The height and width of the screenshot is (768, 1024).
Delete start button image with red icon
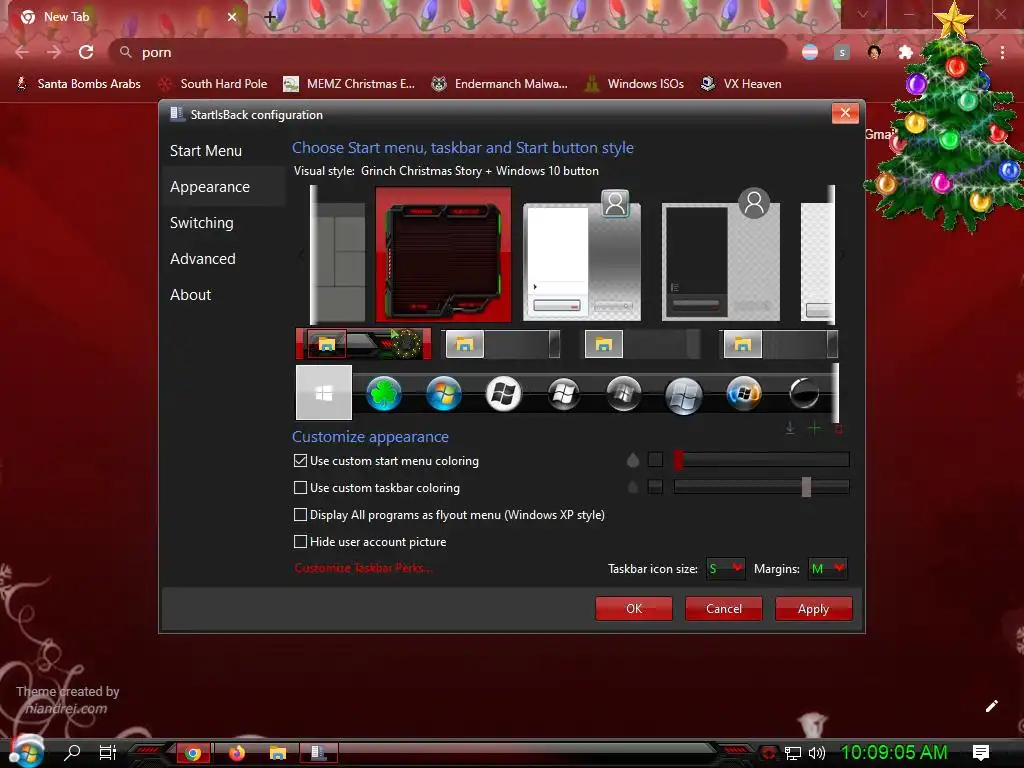pos(839,429)
